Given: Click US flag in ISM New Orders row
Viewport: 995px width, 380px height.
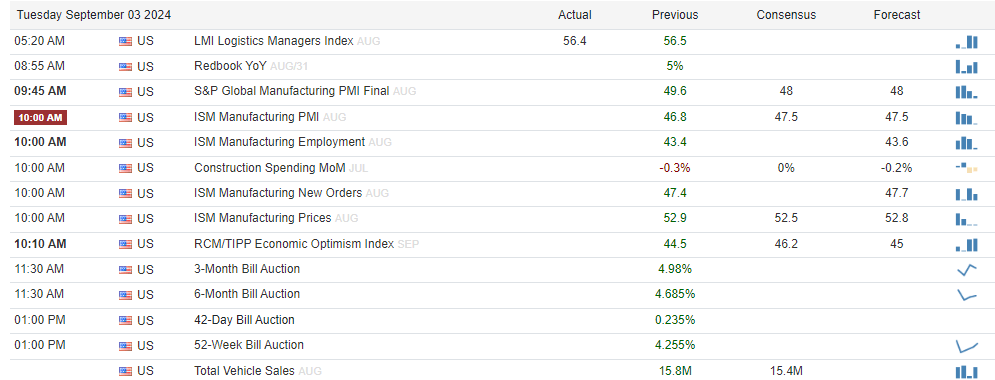Looking at the screenshot, I should coord(125,193).
